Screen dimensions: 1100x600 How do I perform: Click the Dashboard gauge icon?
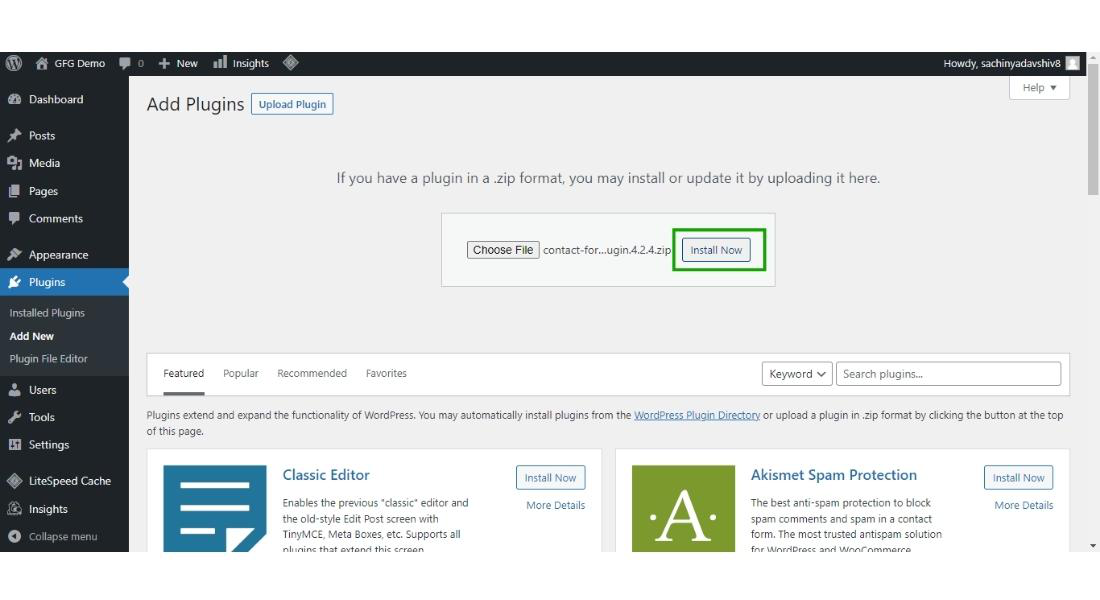pyautogui.click(x=15, y=100)
